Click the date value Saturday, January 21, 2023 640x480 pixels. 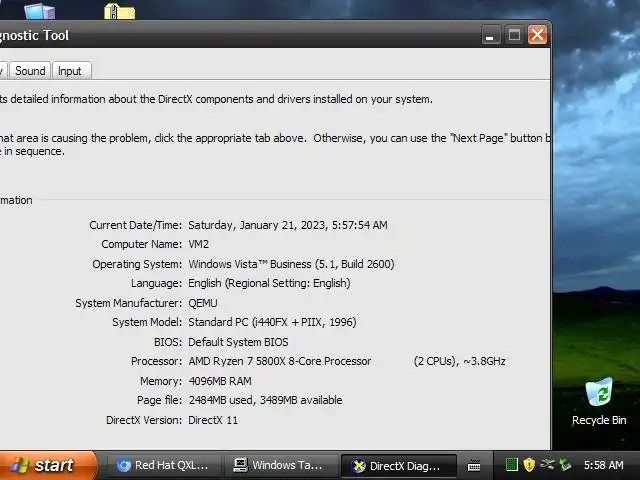[x=288, y=225]
